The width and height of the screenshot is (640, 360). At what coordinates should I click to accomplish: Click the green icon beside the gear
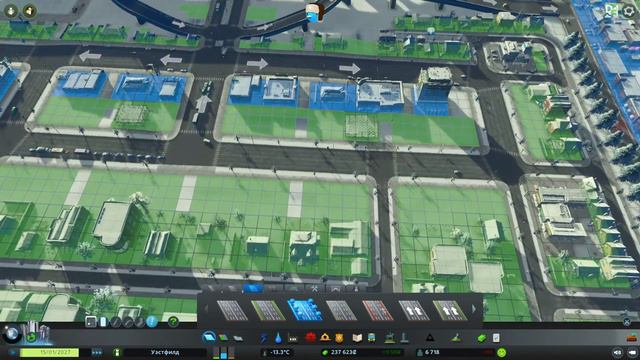[x=611, y=11]
